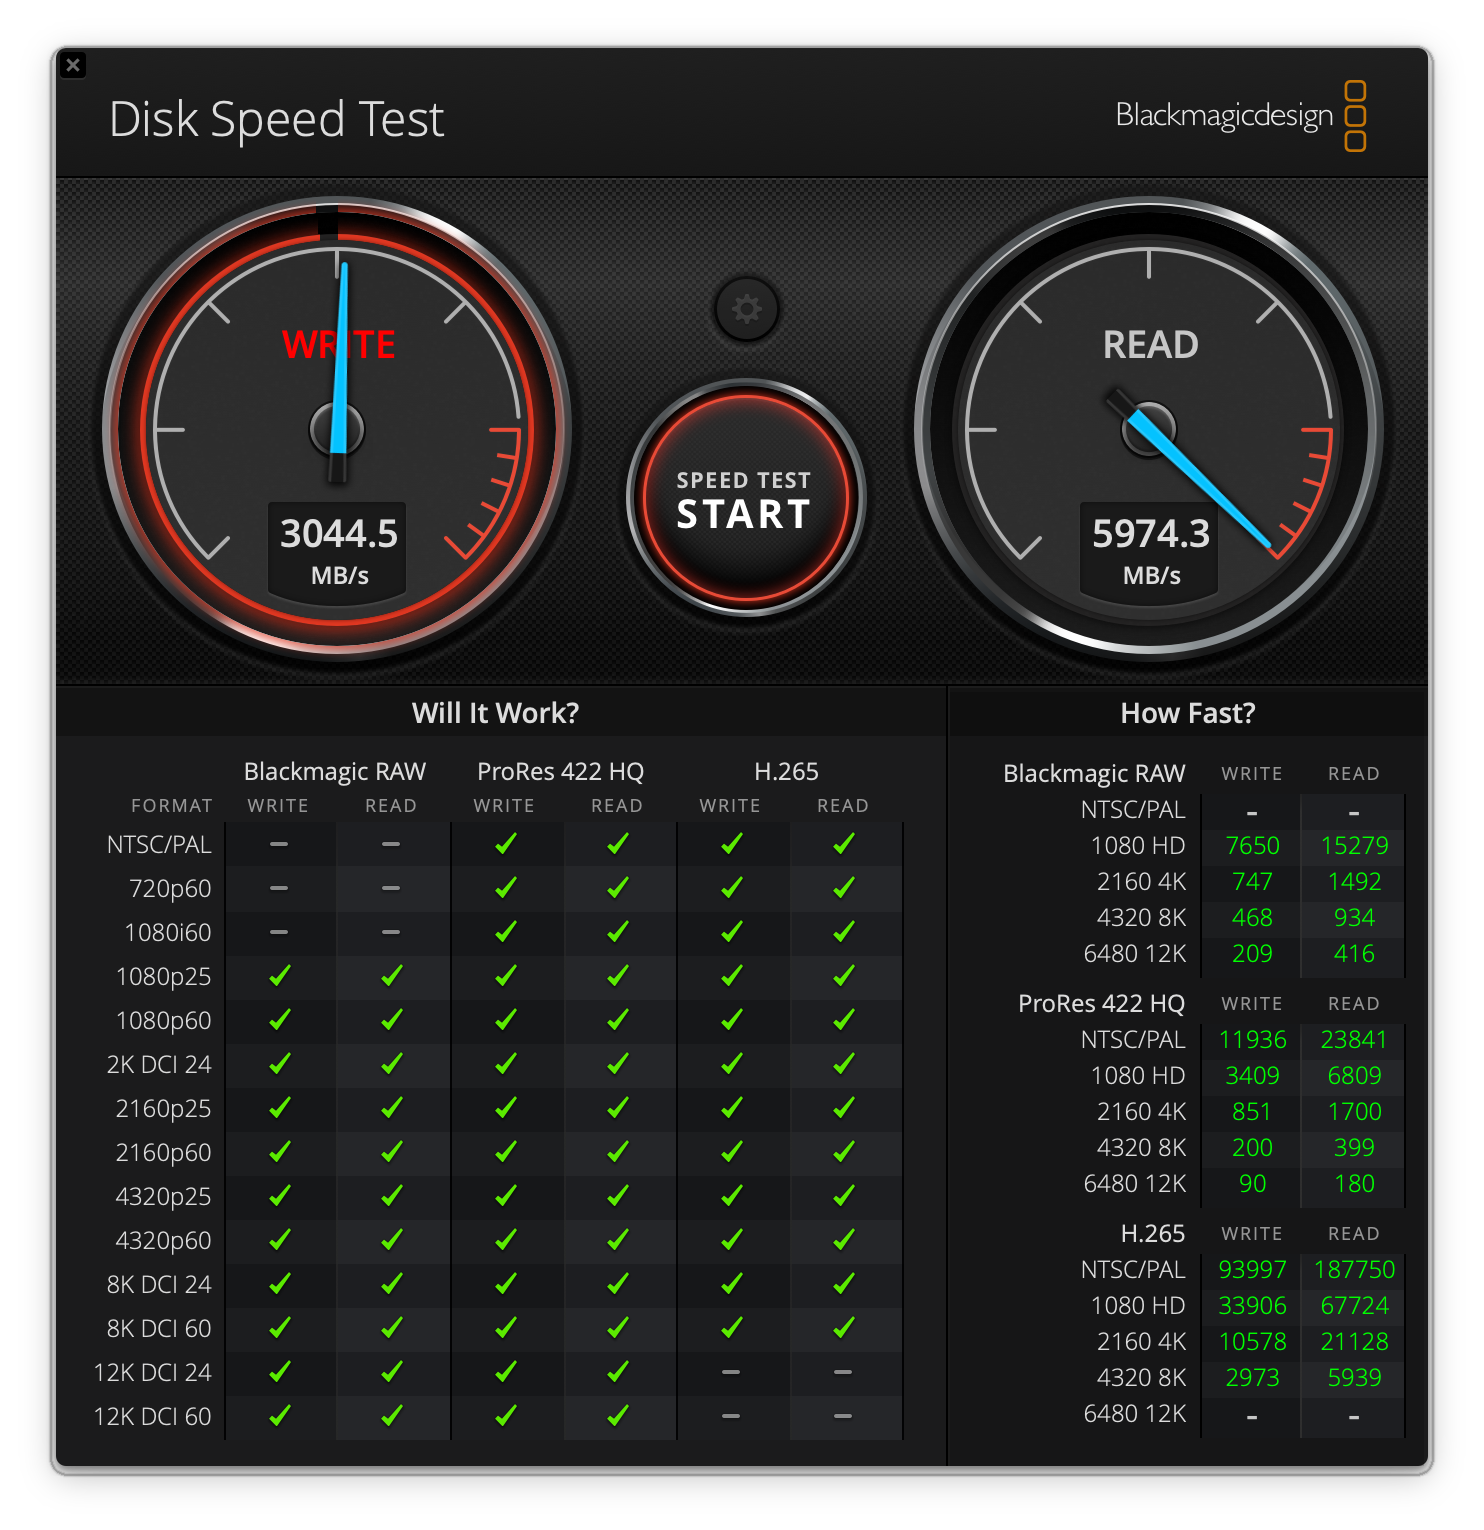The width and height of the screenshot is (1484, 1530).
Task: Click the Disk Speed Test title
Action: coord(276,119)
